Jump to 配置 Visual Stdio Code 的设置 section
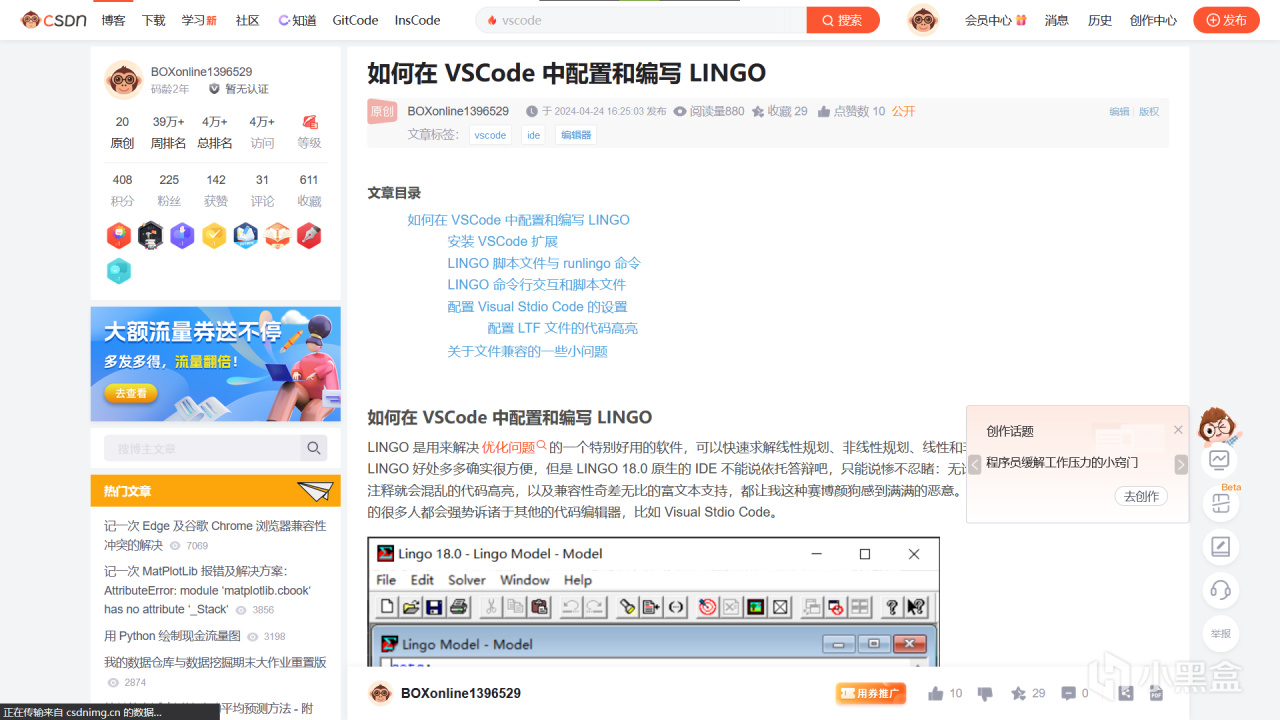 point(537,307)
